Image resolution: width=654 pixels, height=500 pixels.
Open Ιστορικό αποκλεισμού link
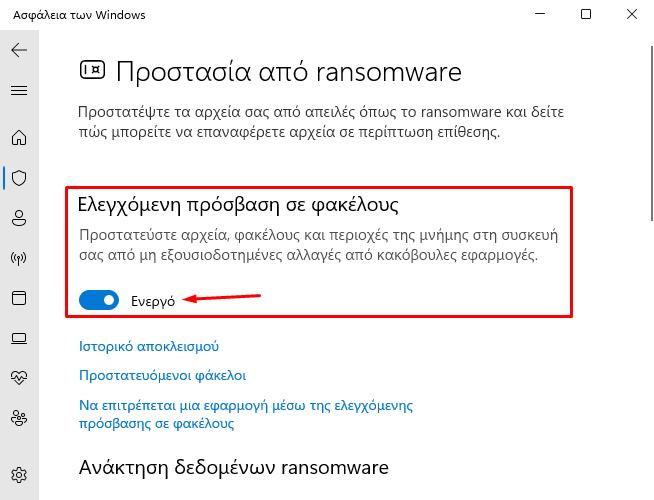coord(149,347)
